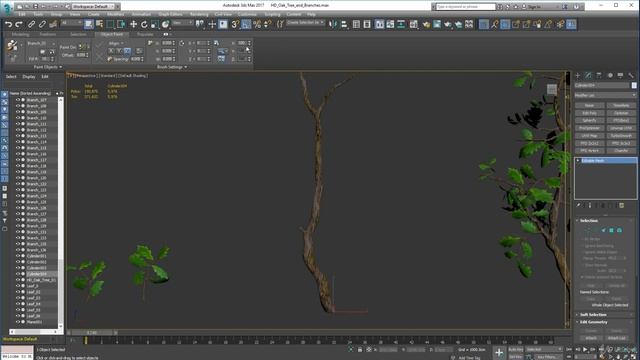Open the selection filter All dropdown
The width and height of the screenshot is (640, 360).
[x=71, y=23]
